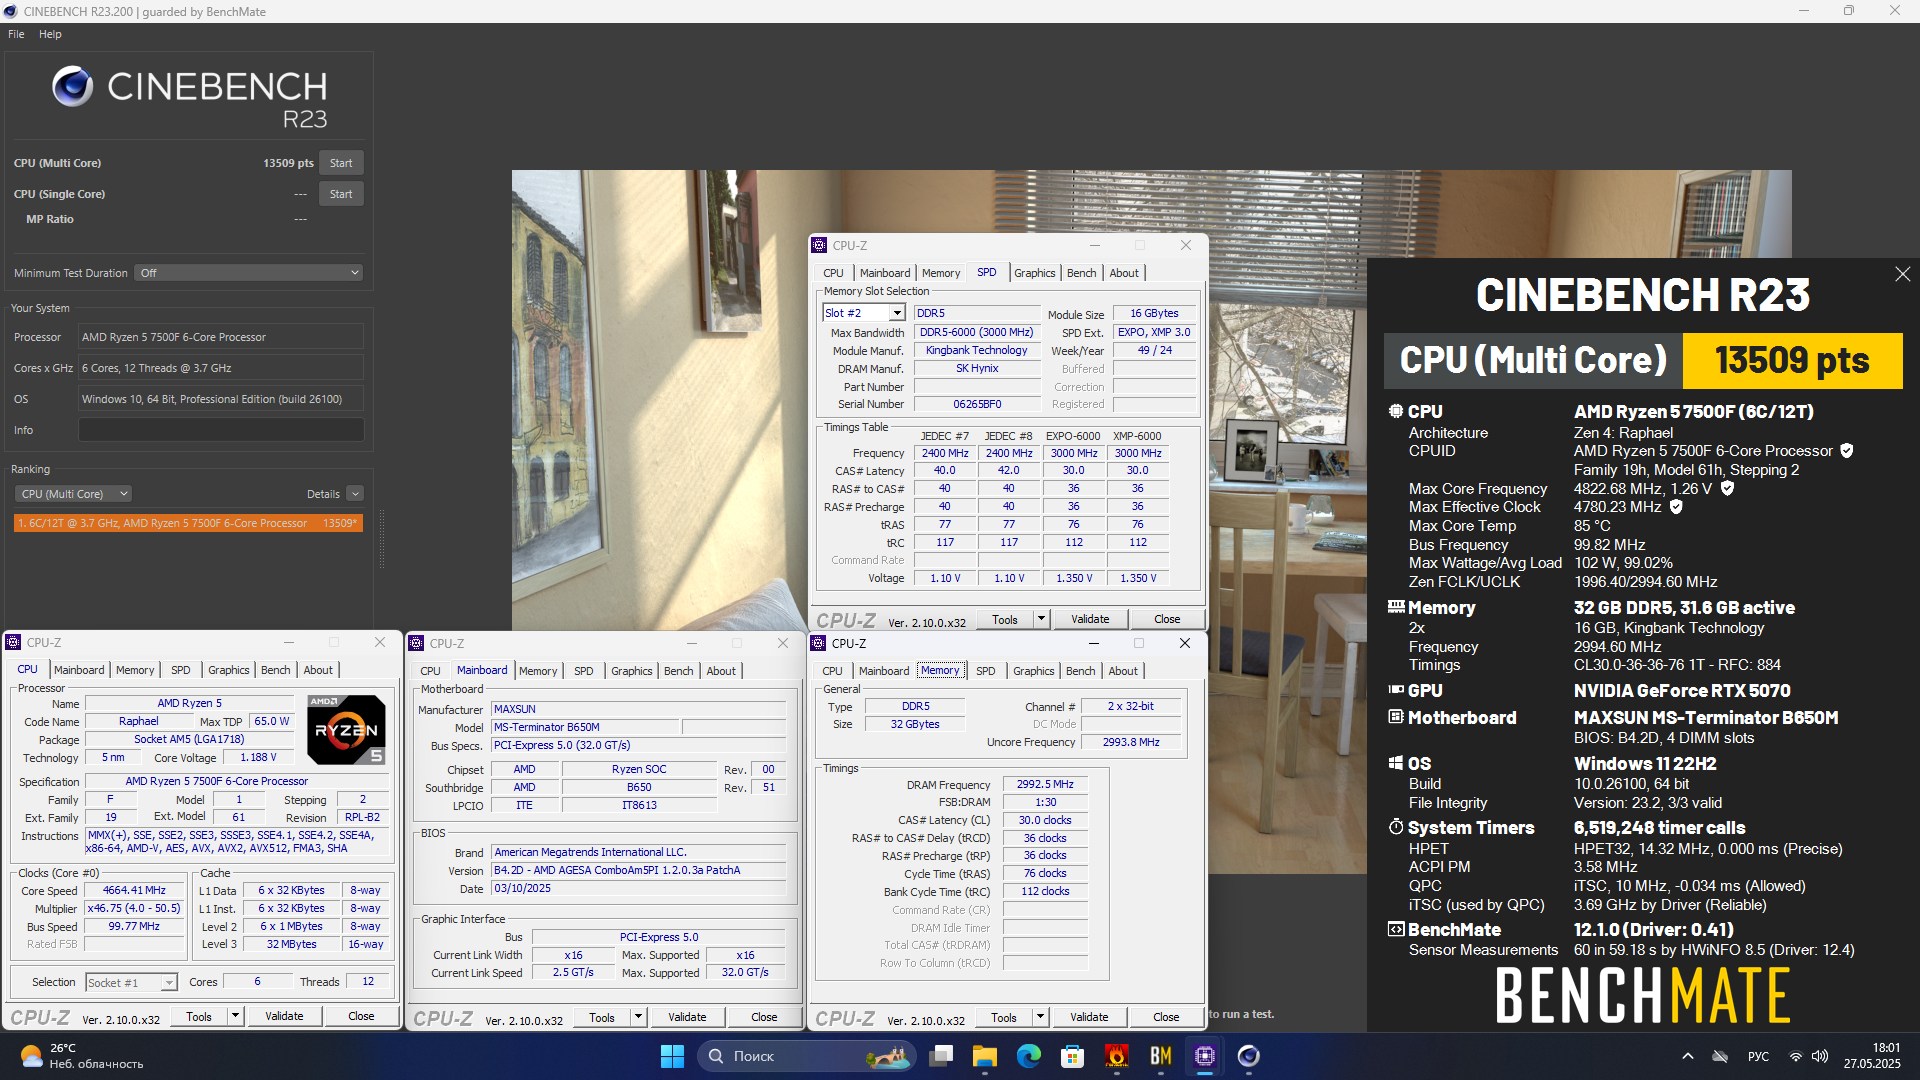Switch to Cinebench taskbar icon
1920x1080 pixels.
click(1249, 1056)
